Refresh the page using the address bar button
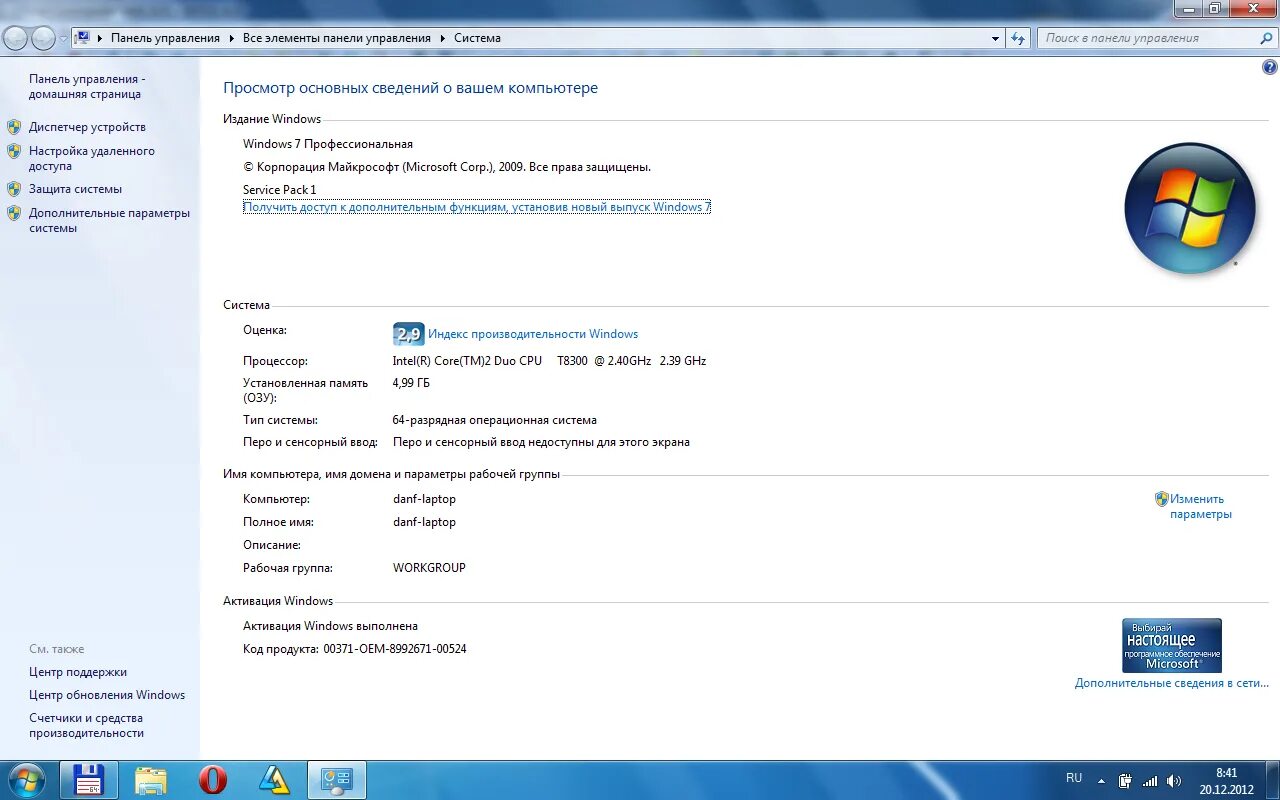Screen dimensions: 1280x800 (x=1019, y=38)
